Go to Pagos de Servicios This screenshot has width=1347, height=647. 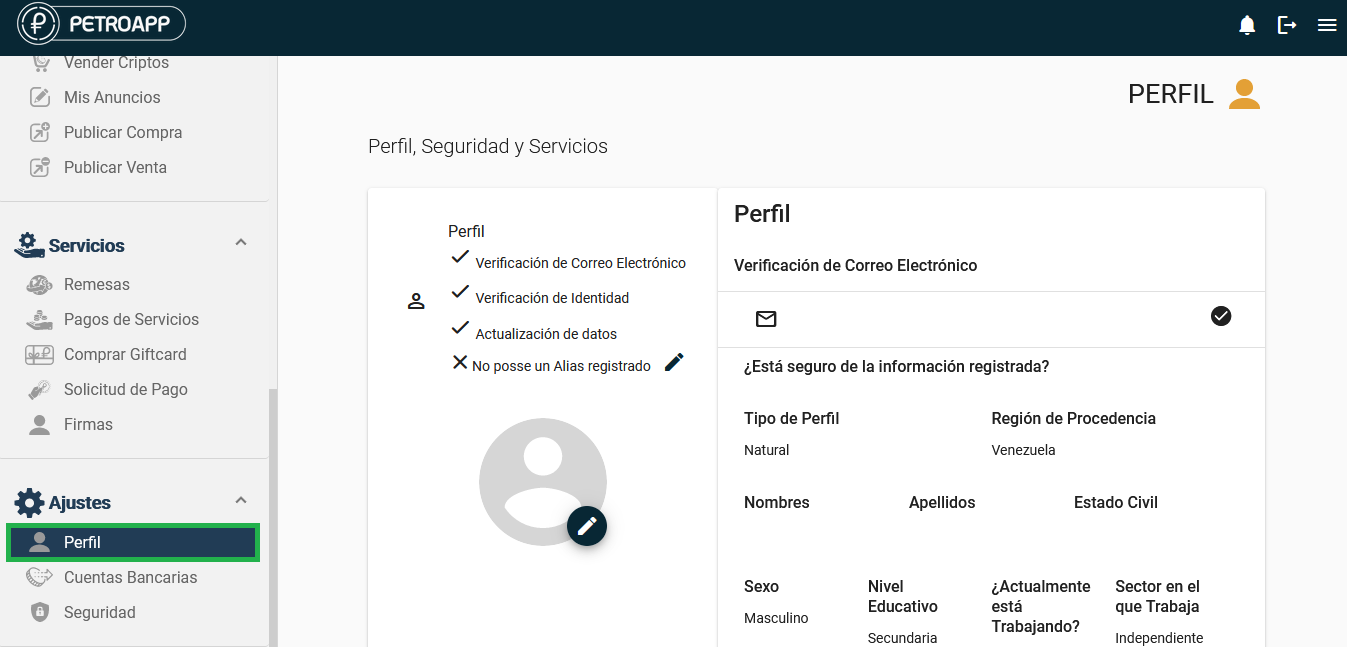coord(131,320)
